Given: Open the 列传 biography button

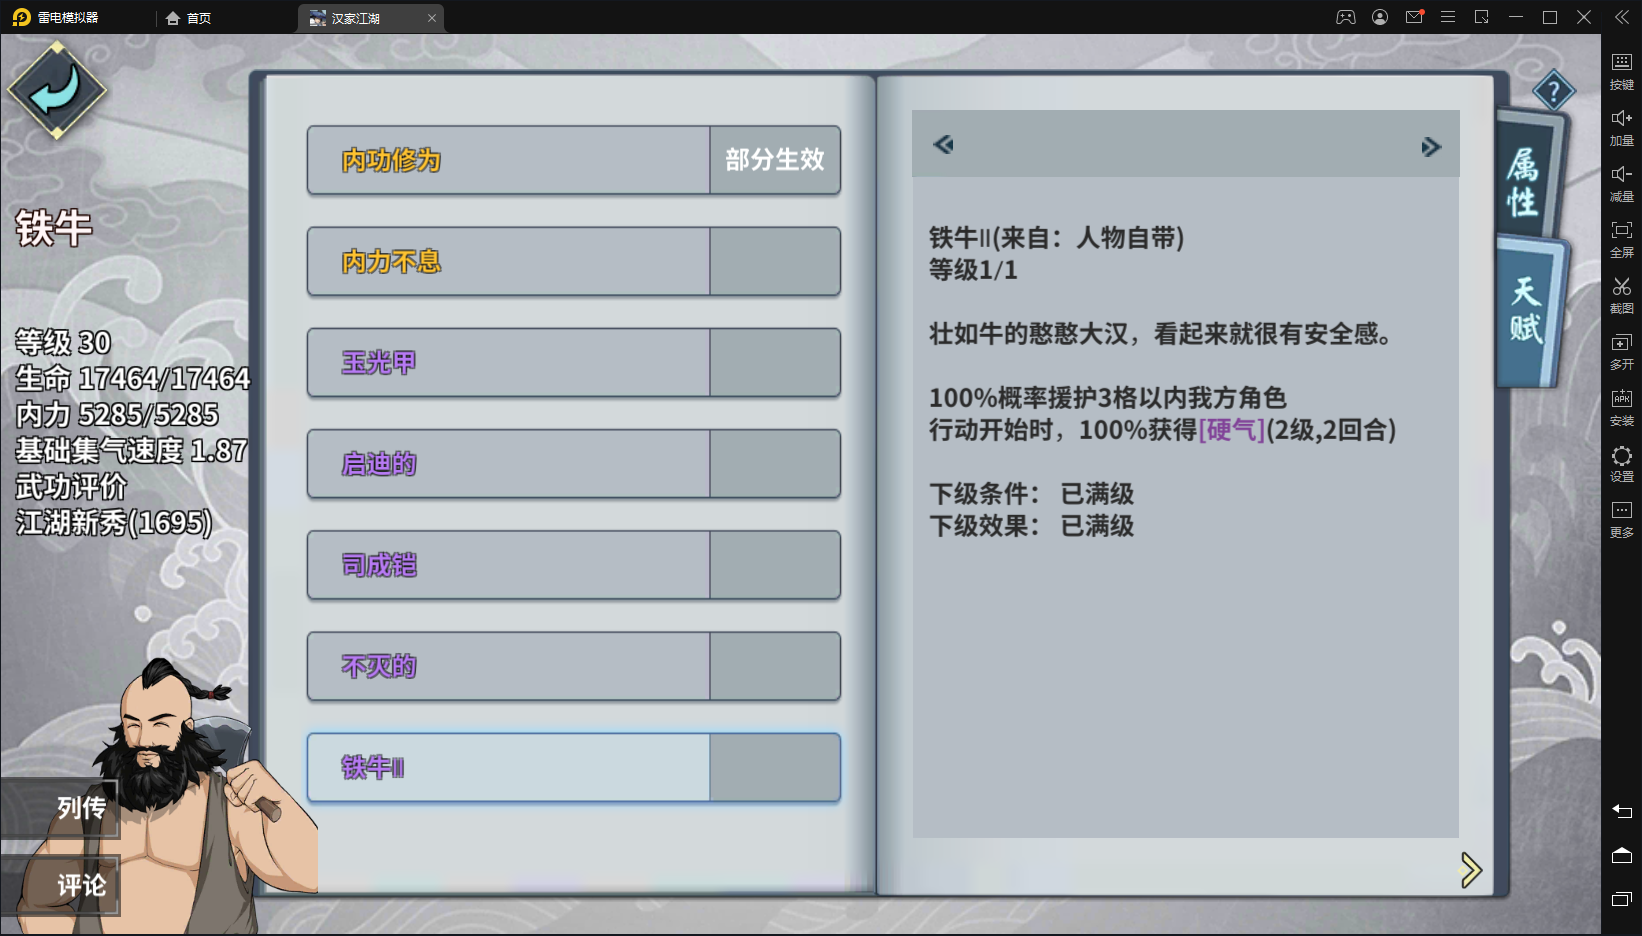Looking at the screenshot, I should click(x=60, y=808).
